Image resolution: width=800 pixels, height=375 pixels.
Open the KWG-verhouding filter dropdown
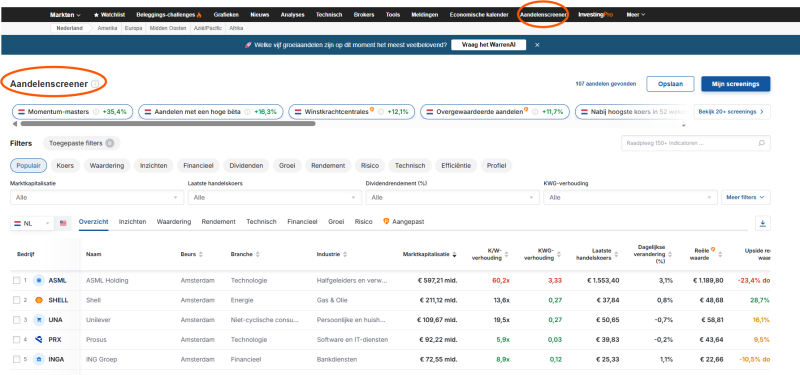[630, 197]
